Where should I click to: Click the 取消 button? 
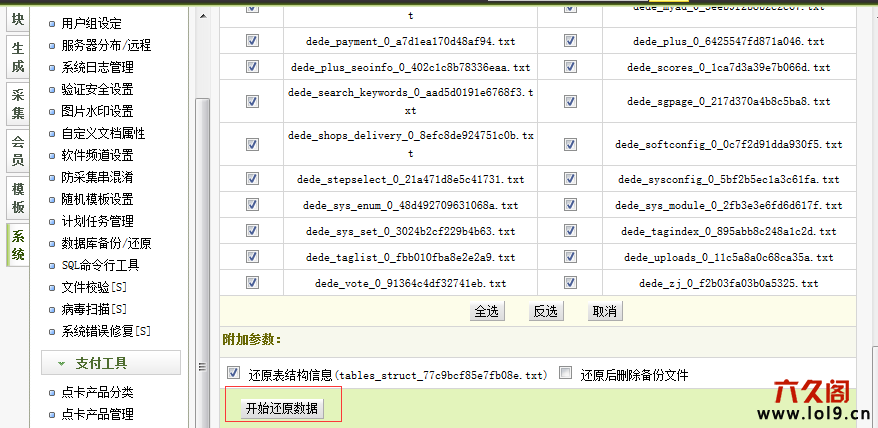pos(605,311)
